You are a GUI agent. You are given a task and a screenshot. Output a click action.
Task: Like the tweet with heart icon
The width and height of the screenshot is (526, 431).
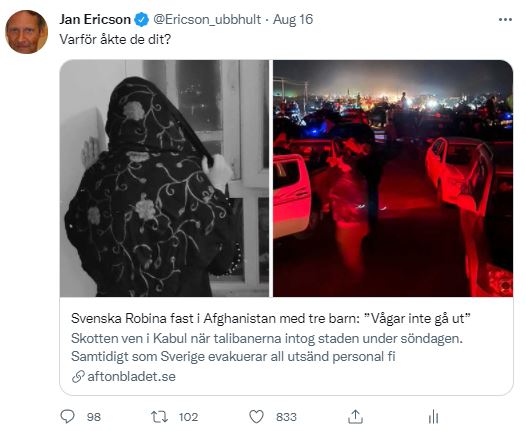(256, 417)
